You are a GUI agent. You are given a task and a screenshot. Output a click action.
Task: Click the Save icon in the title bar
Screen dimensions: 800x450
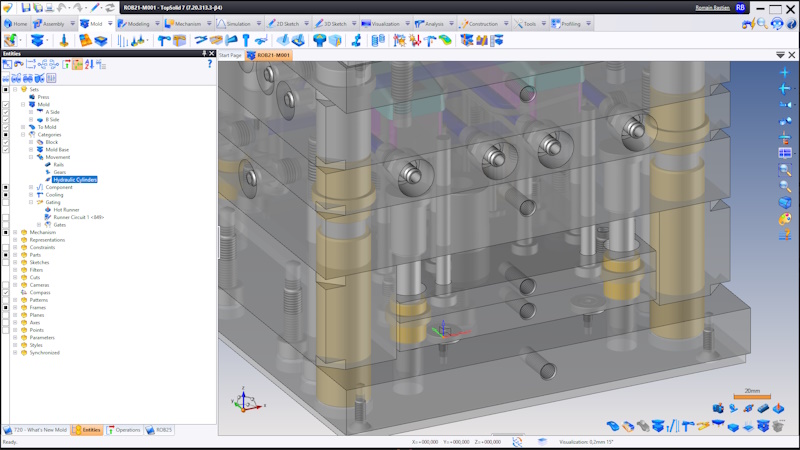click(x=26, y=8)
